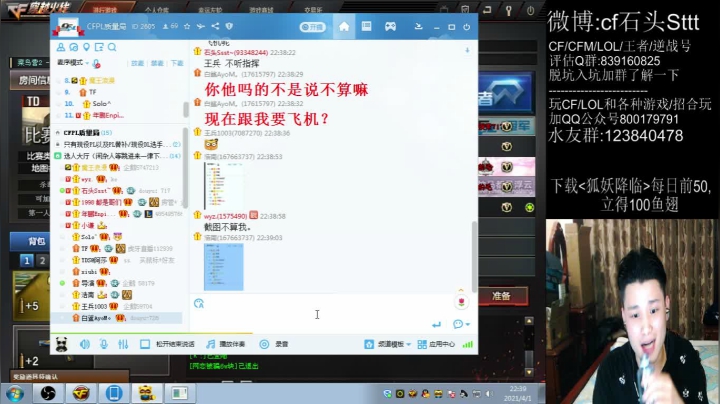Open the 应用中心 app center
The height and width of the screenshot is (404, 720).
coord(436,344)
